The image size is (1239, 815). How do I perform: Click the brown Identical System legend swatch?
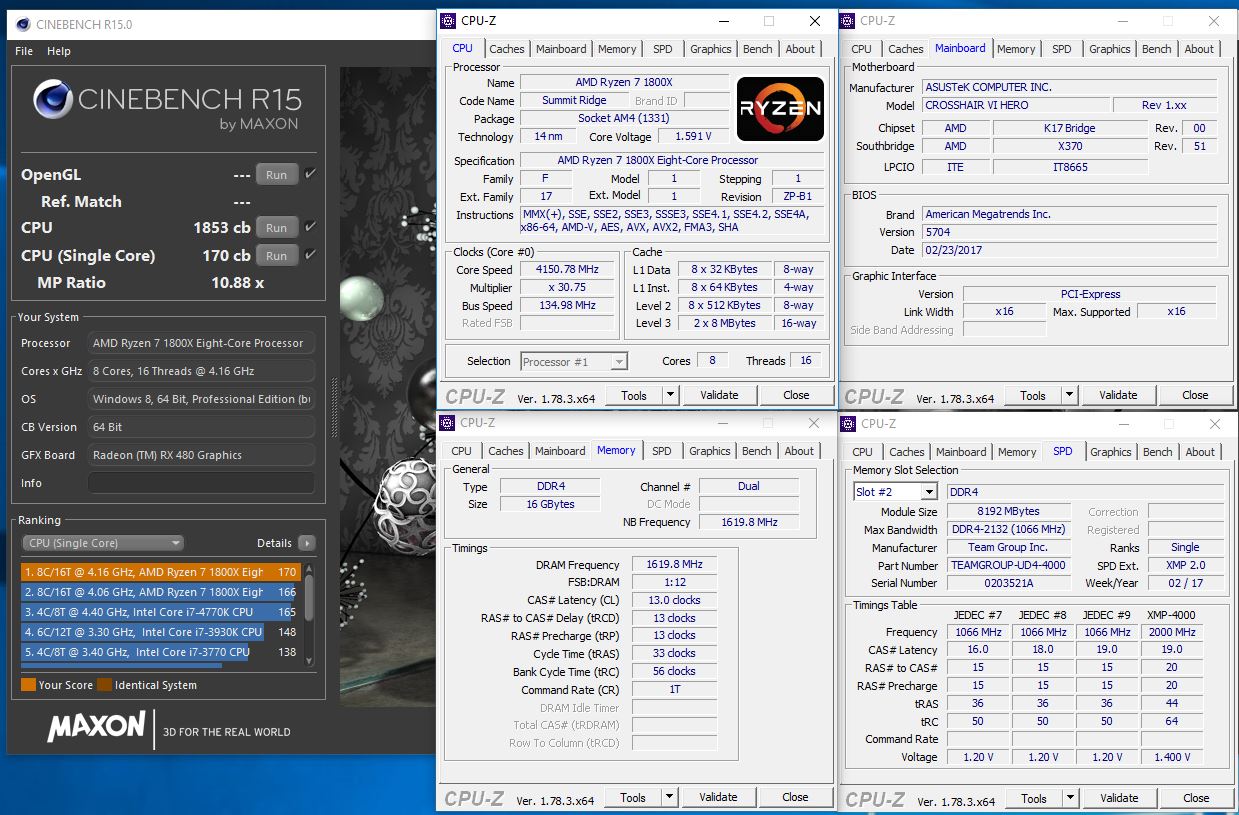tap(104, 685)
